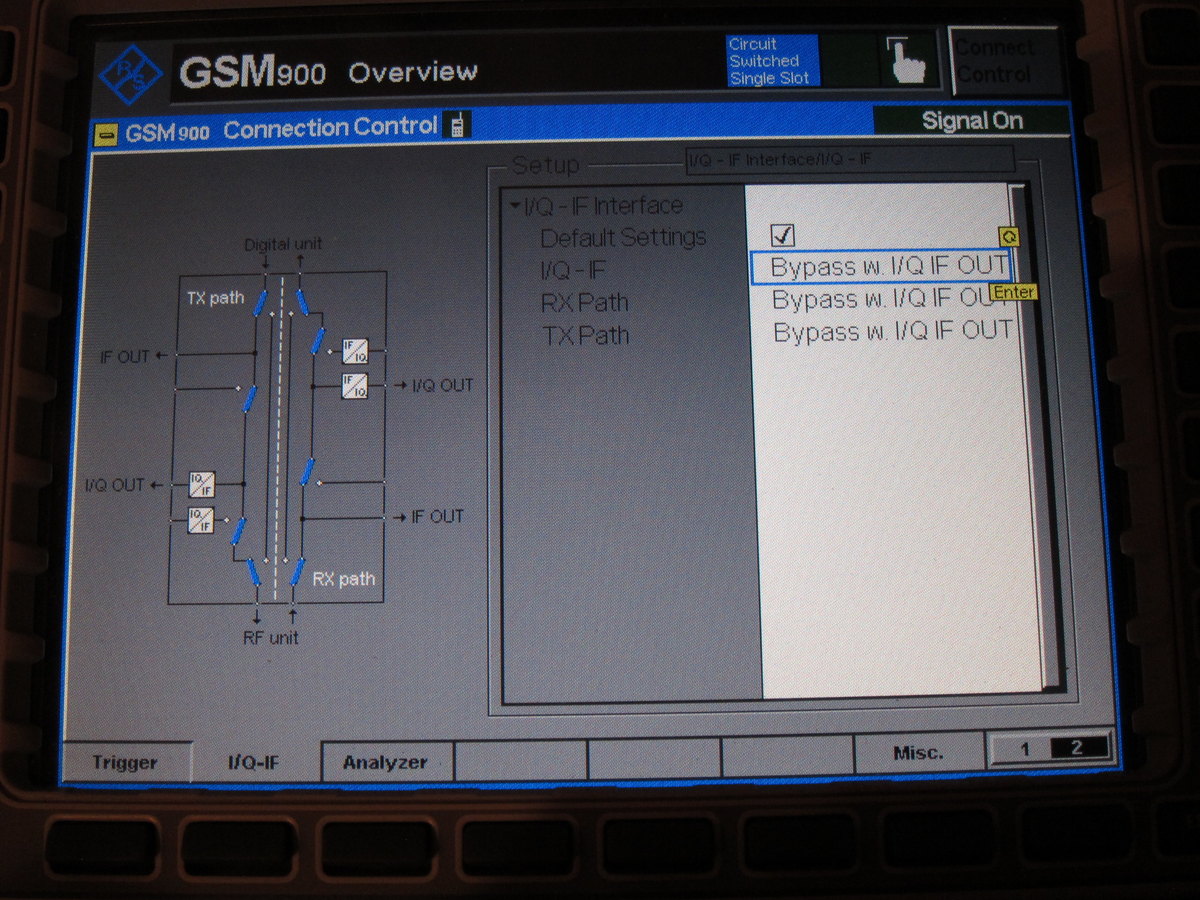Click the RF unit label in diagram

[x=271, y=637]
